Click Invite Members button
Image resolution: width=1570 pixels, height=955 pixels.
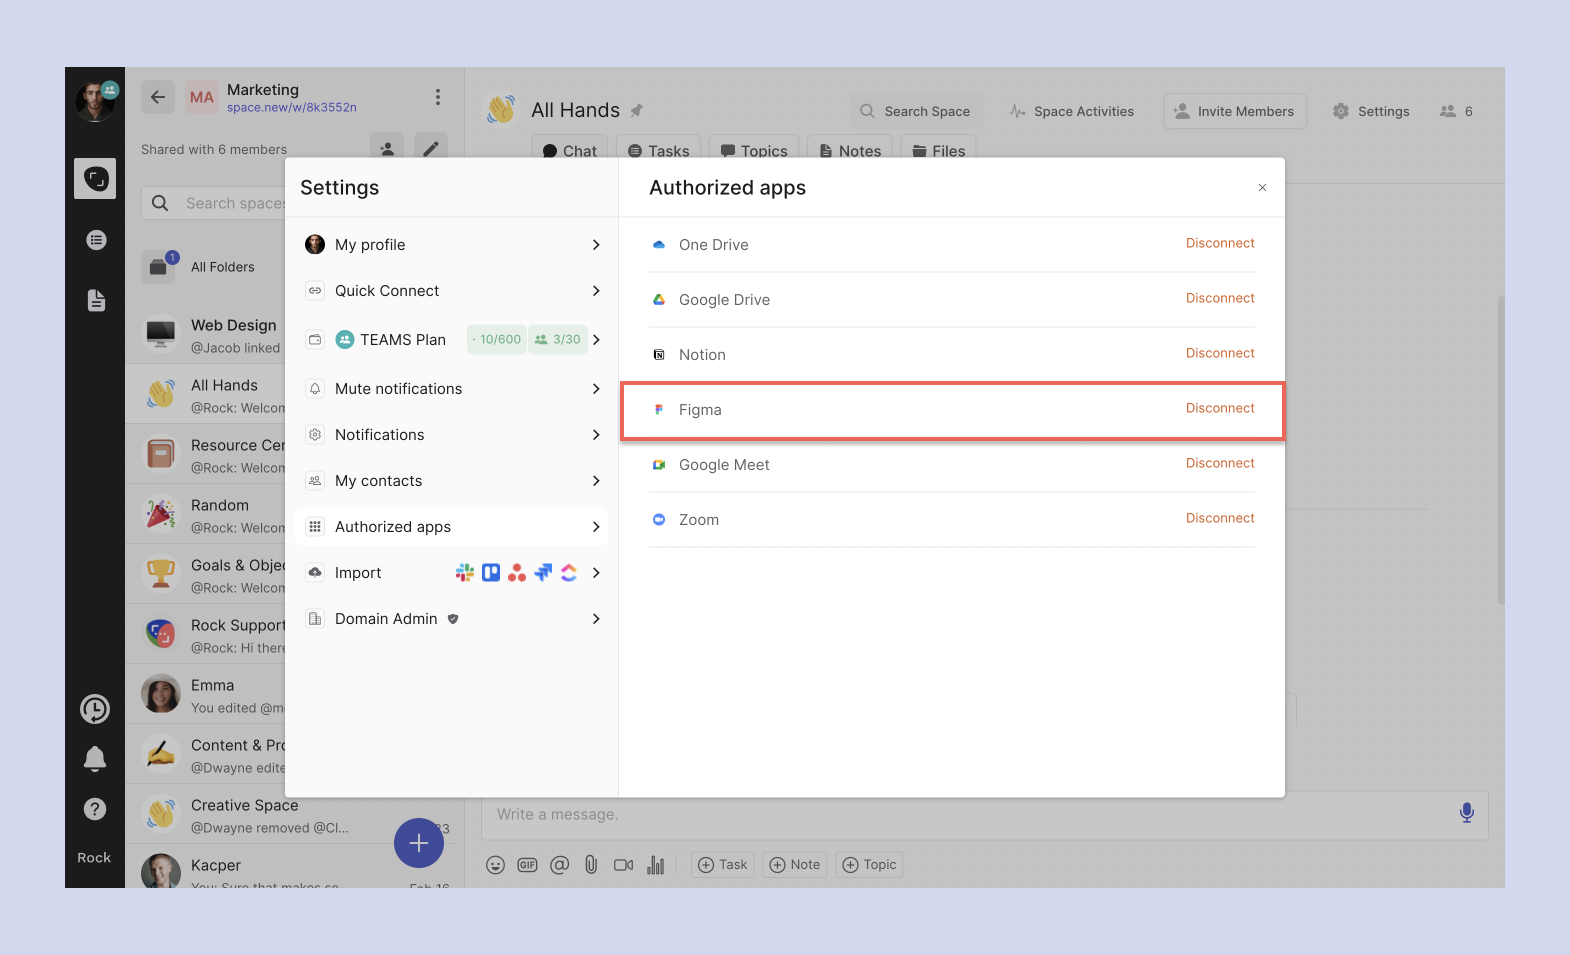(x=1235, y=111)
